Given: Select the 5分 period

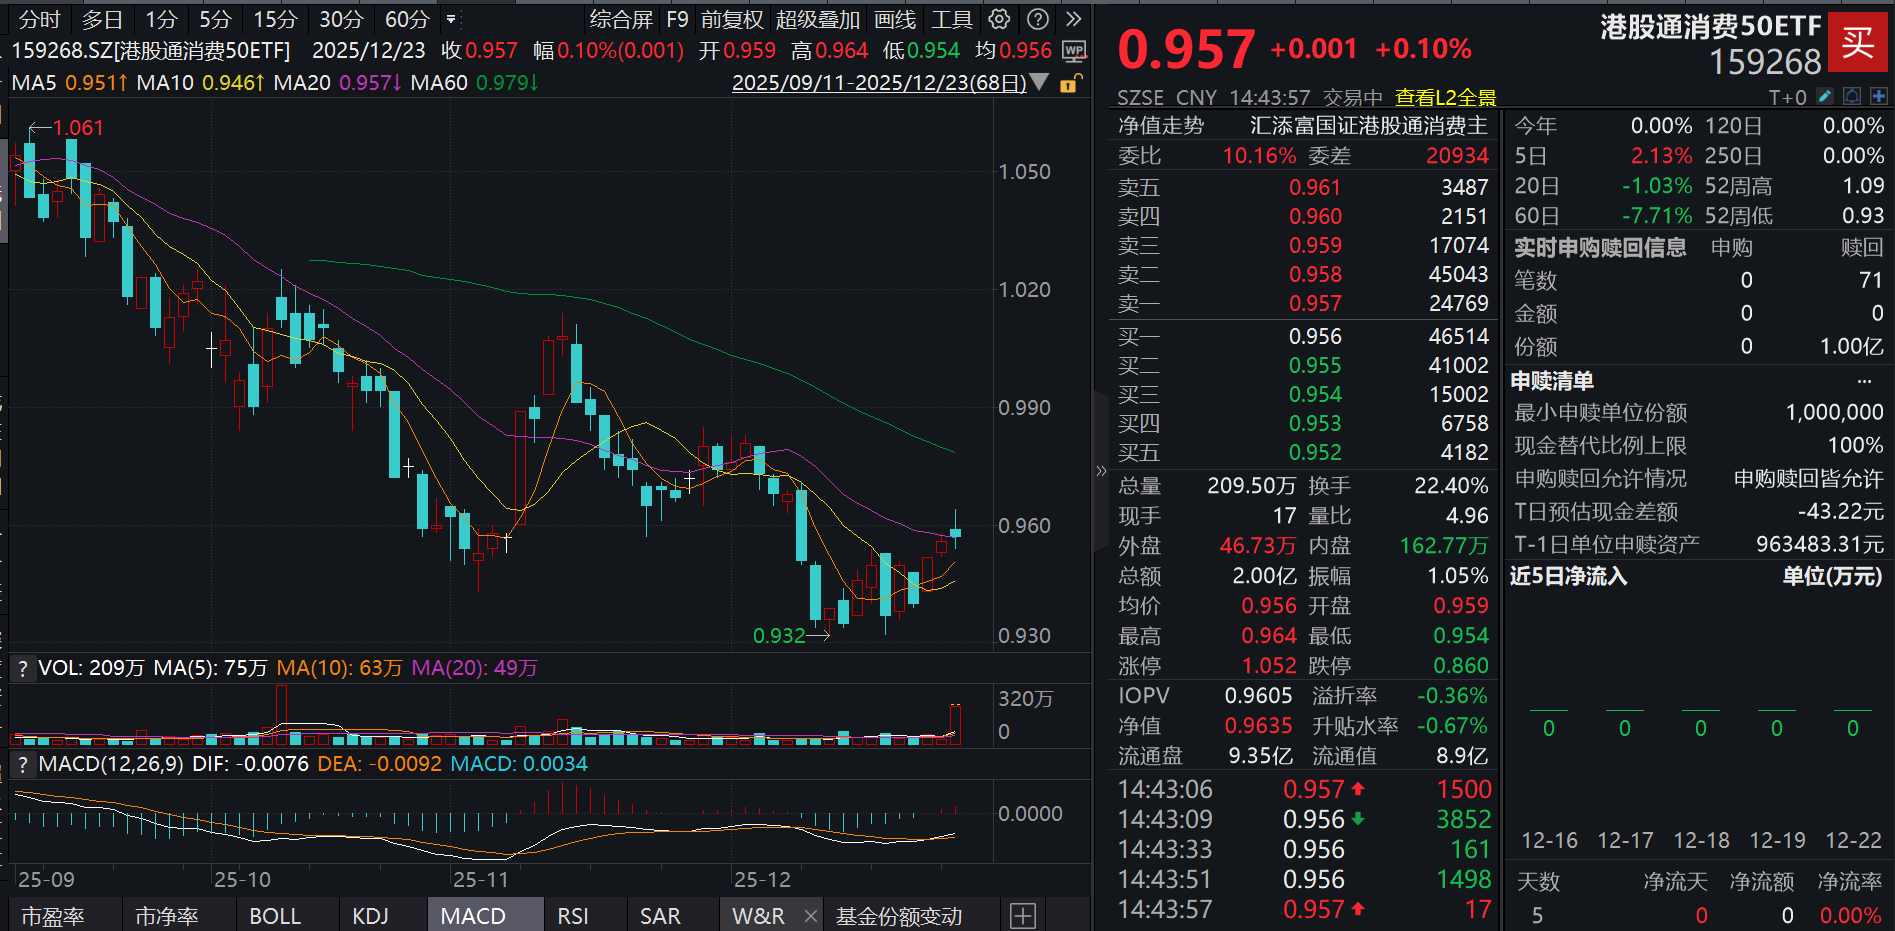Looking at the screenshot, I should [x=215, y=19].
